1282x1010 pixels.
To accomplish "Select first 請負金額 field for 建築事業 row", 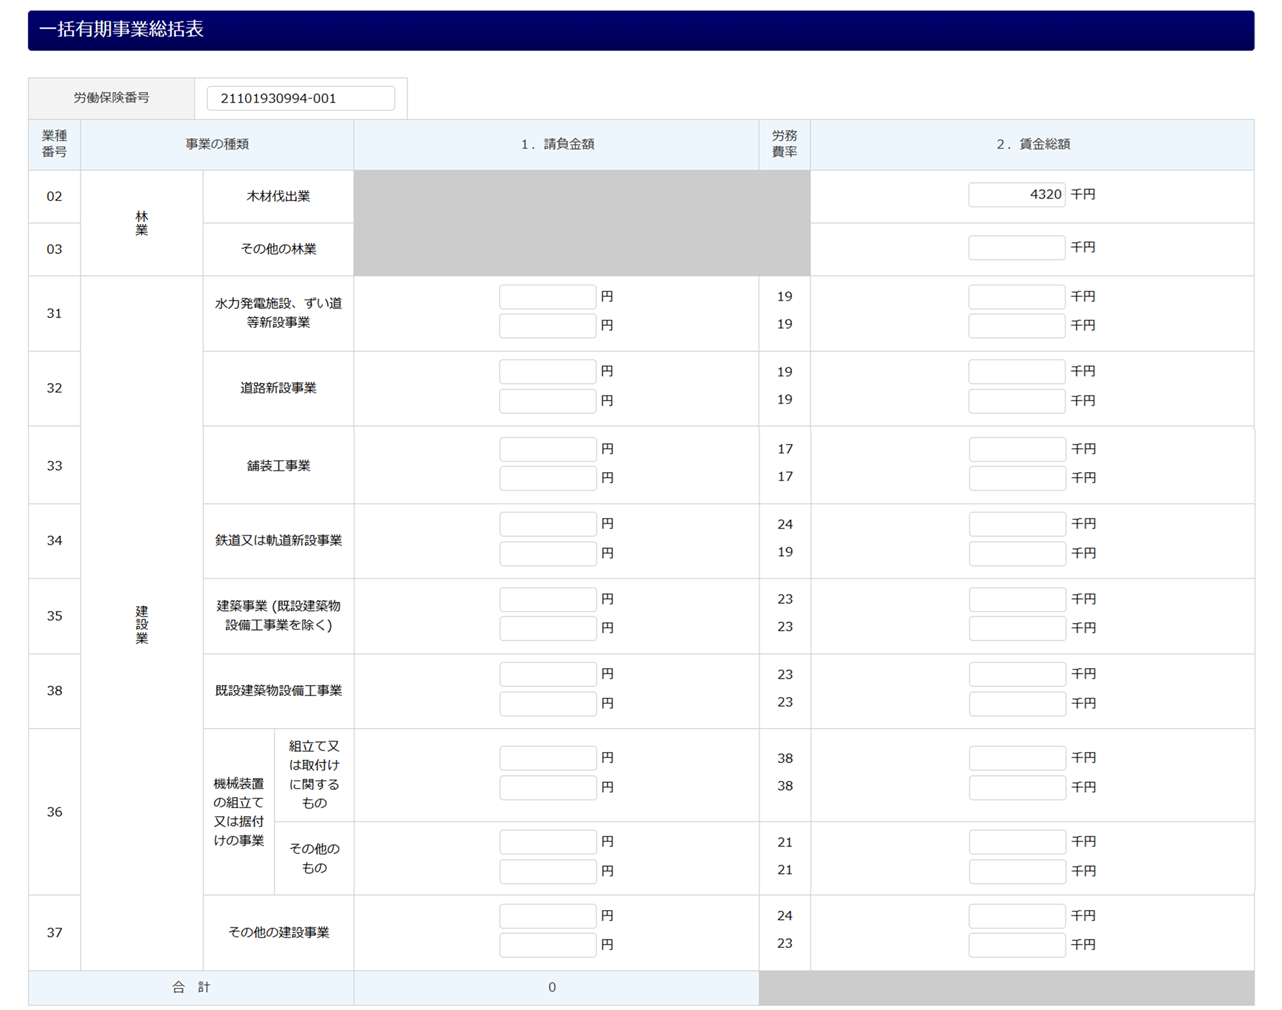I will (x=547, y=599).
